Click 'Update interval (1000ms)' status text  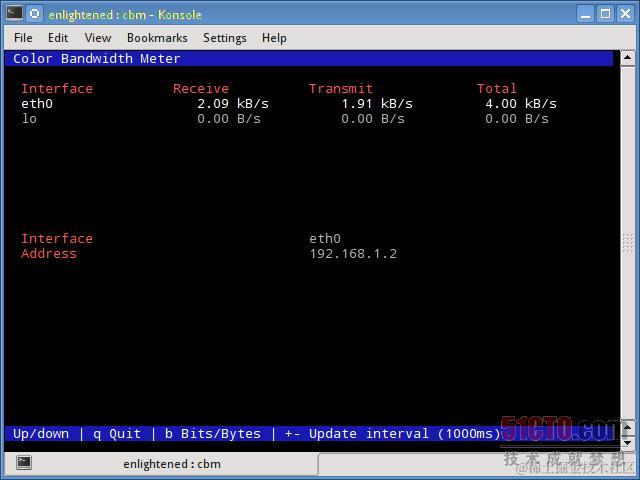(405, 433)
